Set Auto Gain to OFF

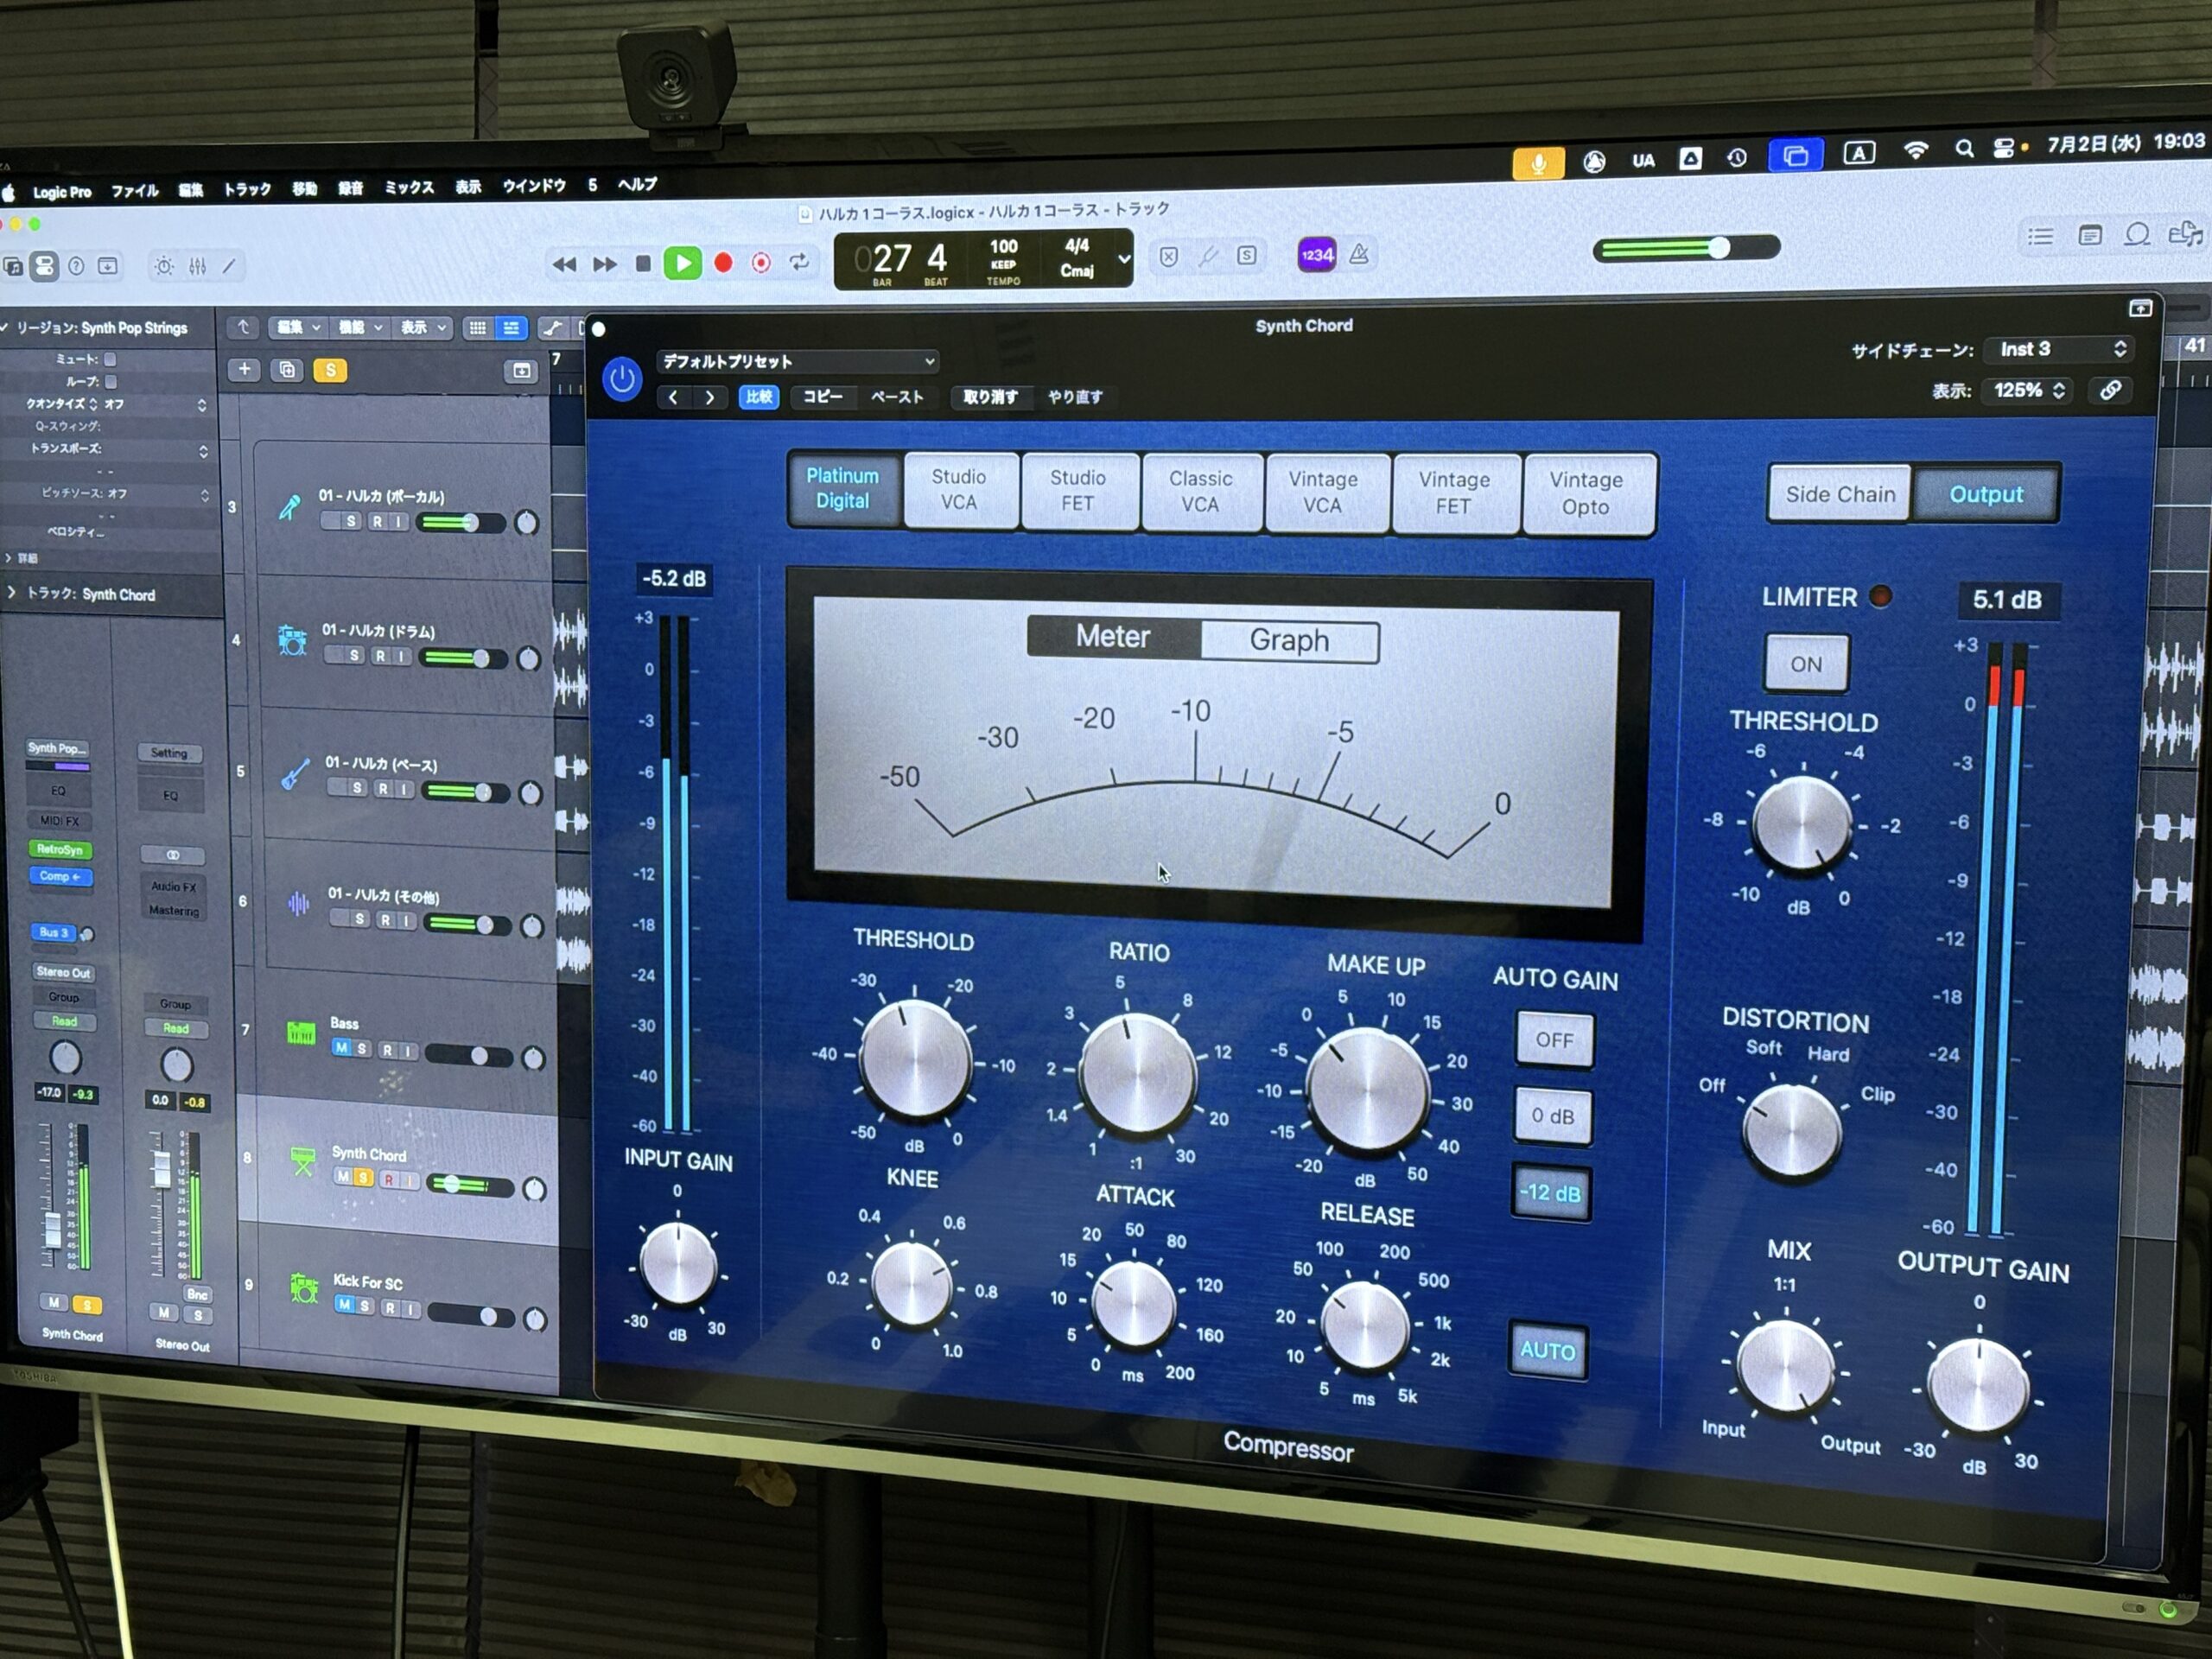pyautogui.click(x=1554, y=1040)
